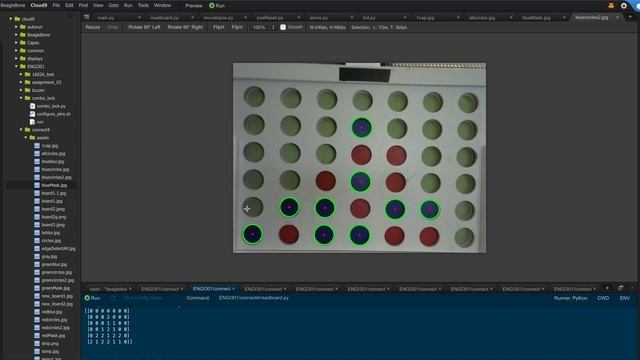Image resolution: width=640 pixels, height=360 pixels.
Task: Open redcircles.jpg in the file tree
Action: pyautogui.click(x=54, y=320)
